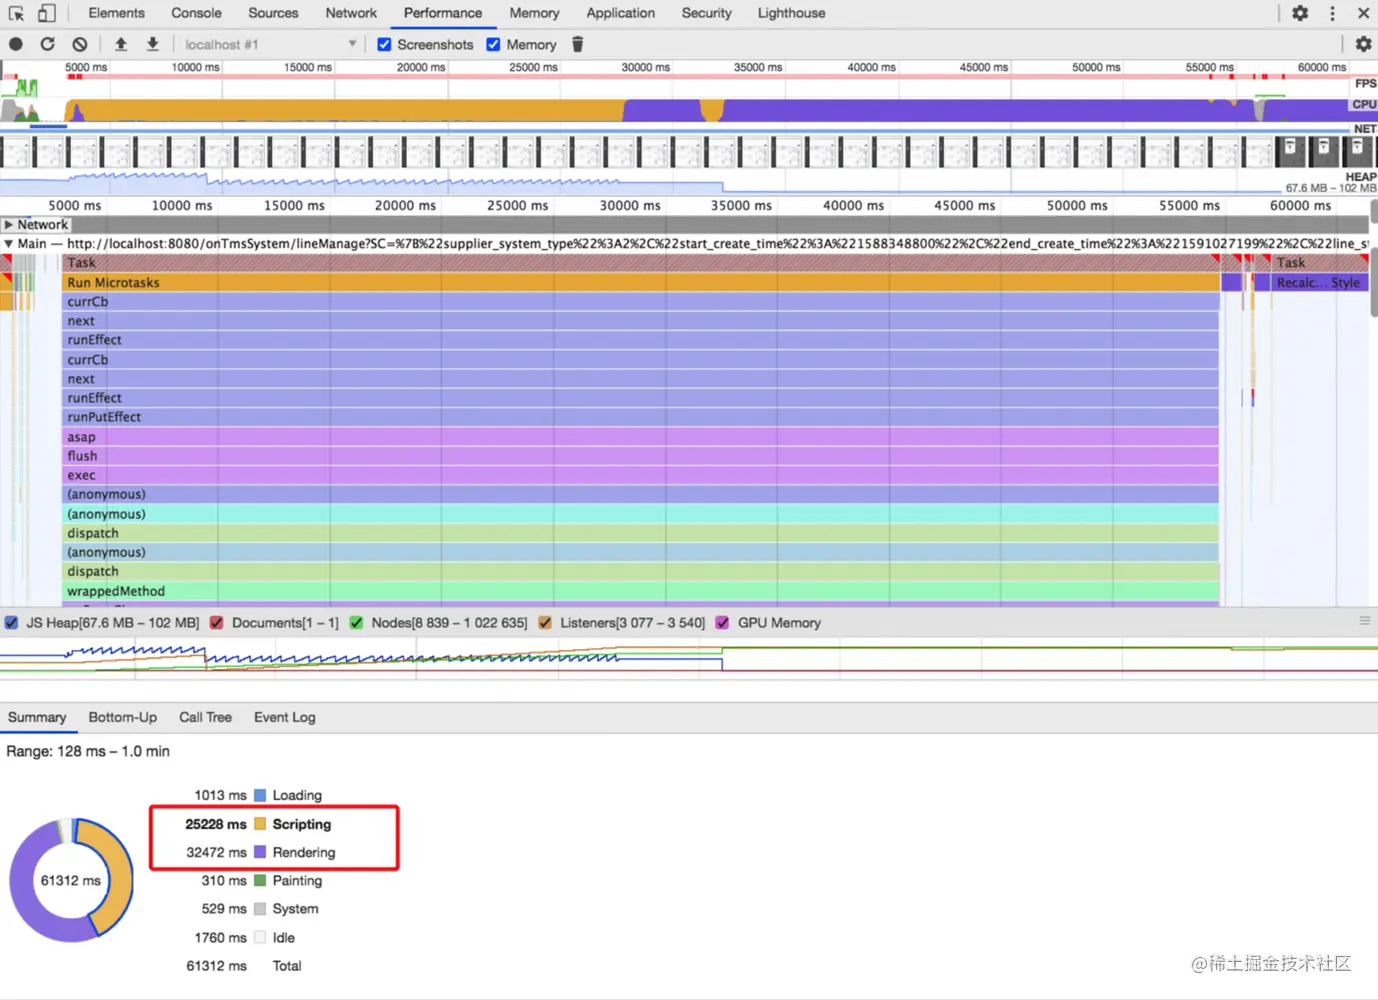This screenshot has width=1378, height=1000.
Task: Open the Network tab
Action: pos(351,13)
